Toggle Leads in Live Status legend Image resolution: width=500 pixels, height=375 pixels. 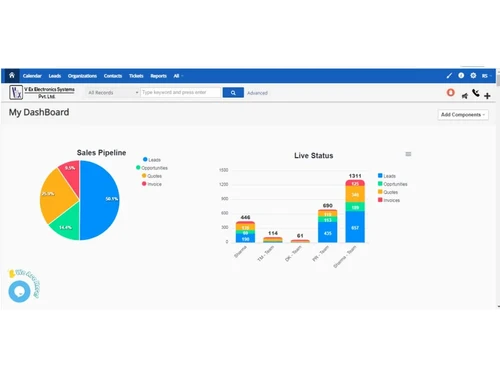[387, 176]
